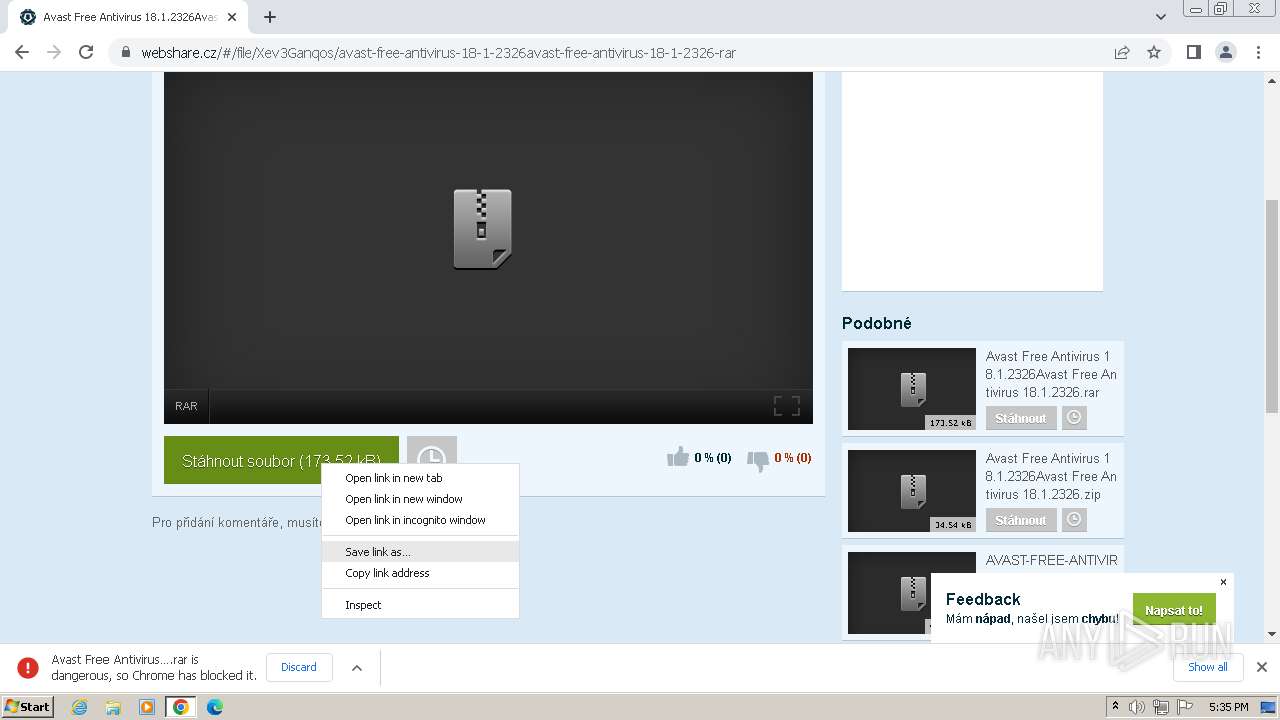Viewport: 1280px width, 720px height.
Task: Choose Open link in new tab
Action: tap(420, 478)
